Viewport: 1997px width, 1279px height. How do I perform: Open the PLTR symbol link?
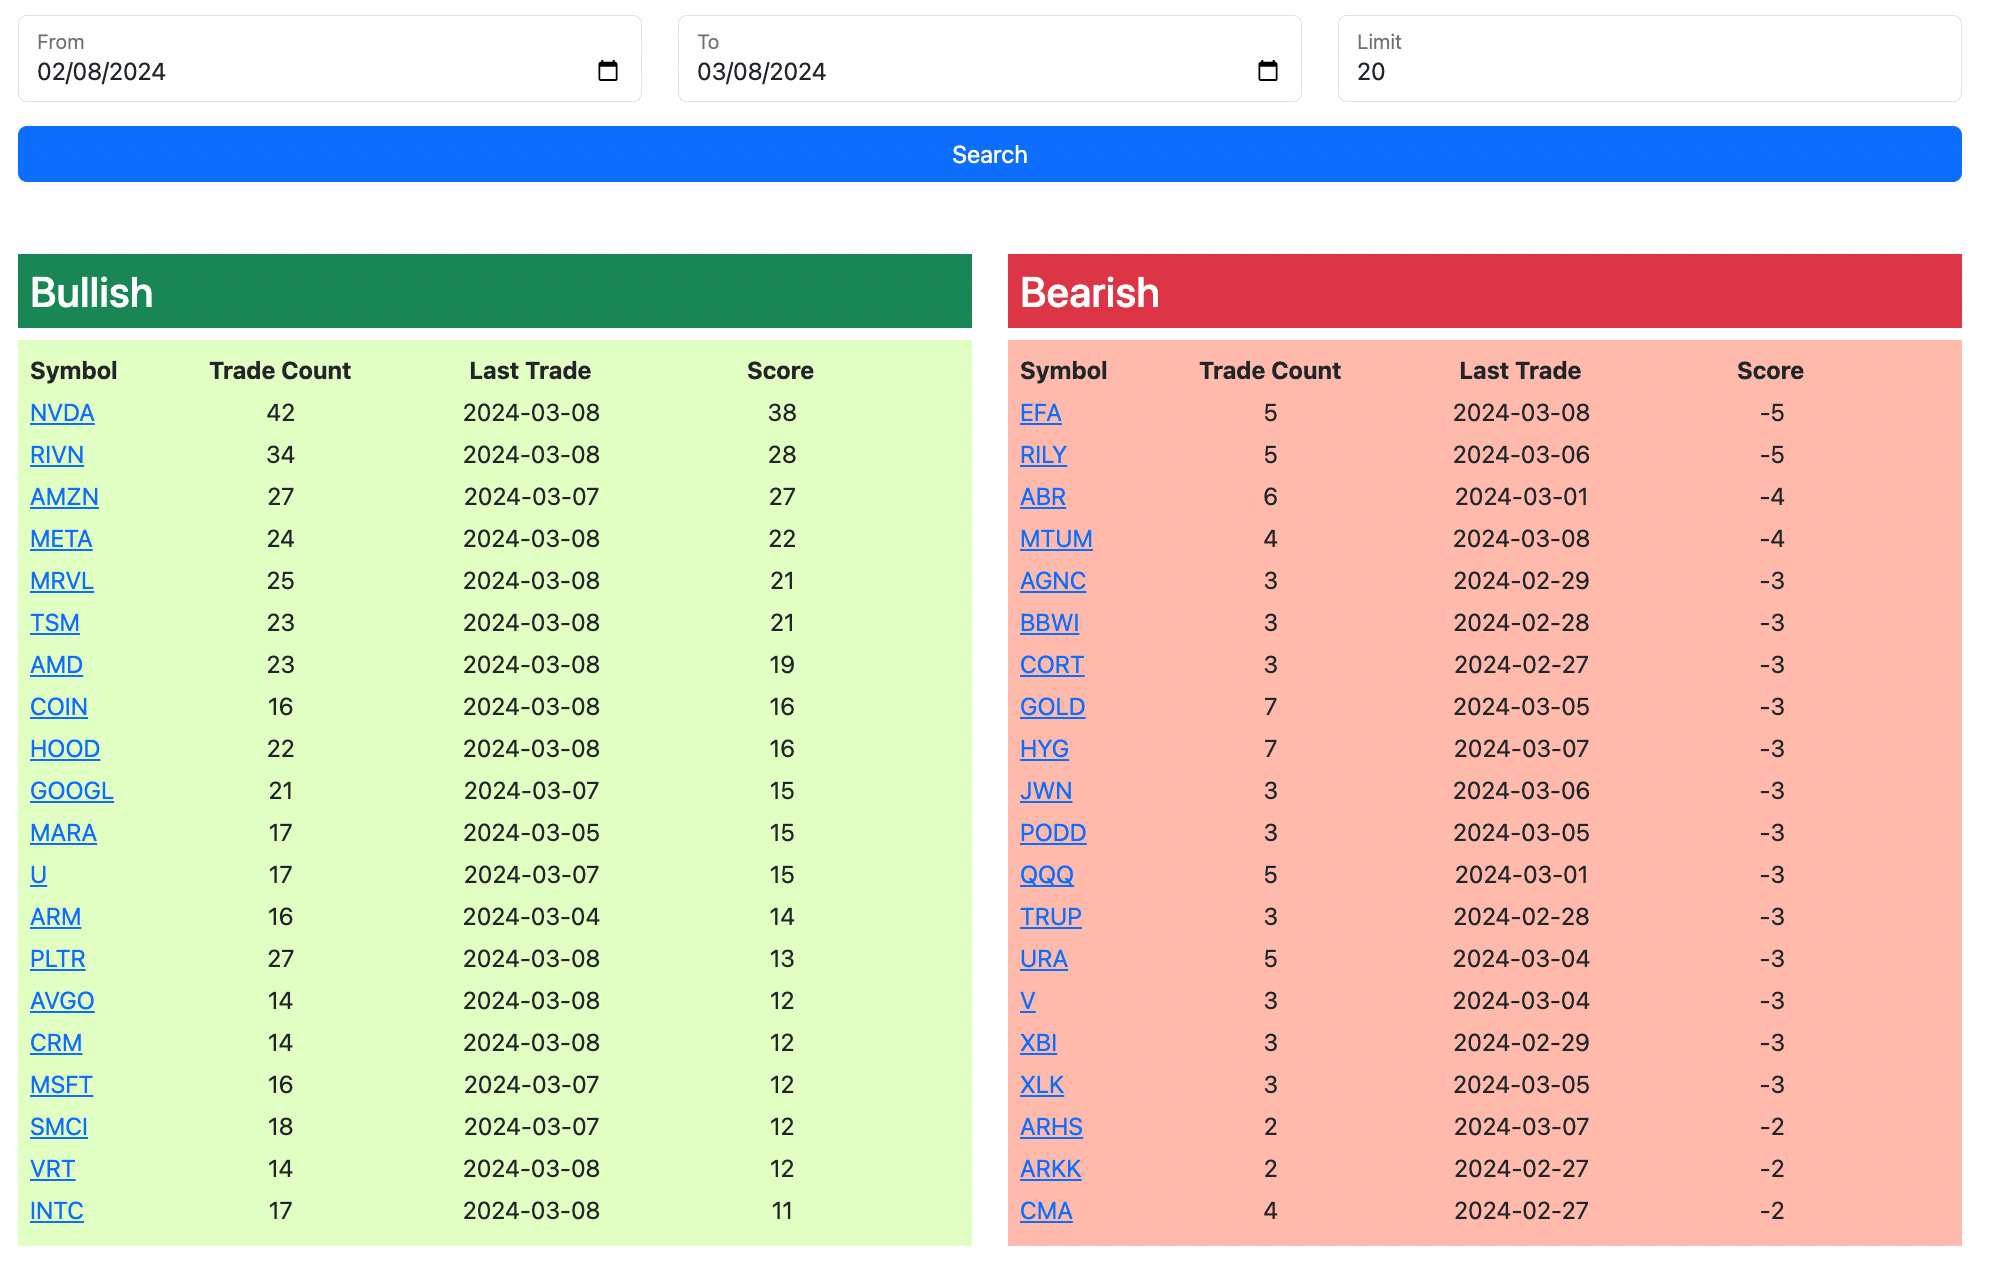pyautogui.click(x=58, y=959)
